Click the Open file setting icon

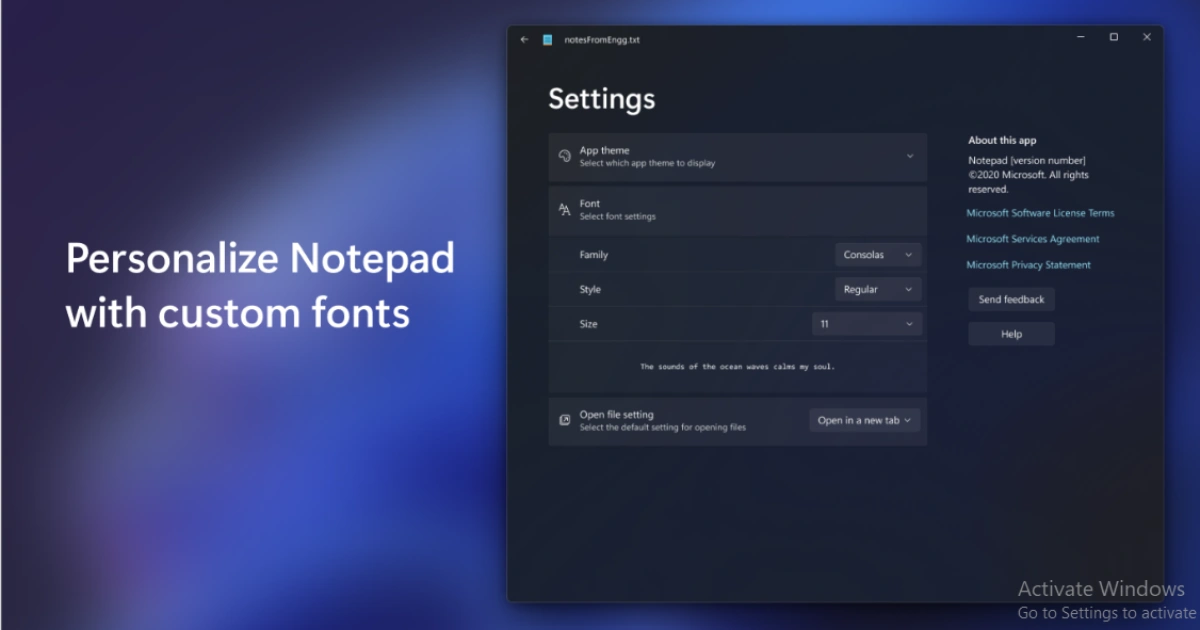[x=563, y=420]
